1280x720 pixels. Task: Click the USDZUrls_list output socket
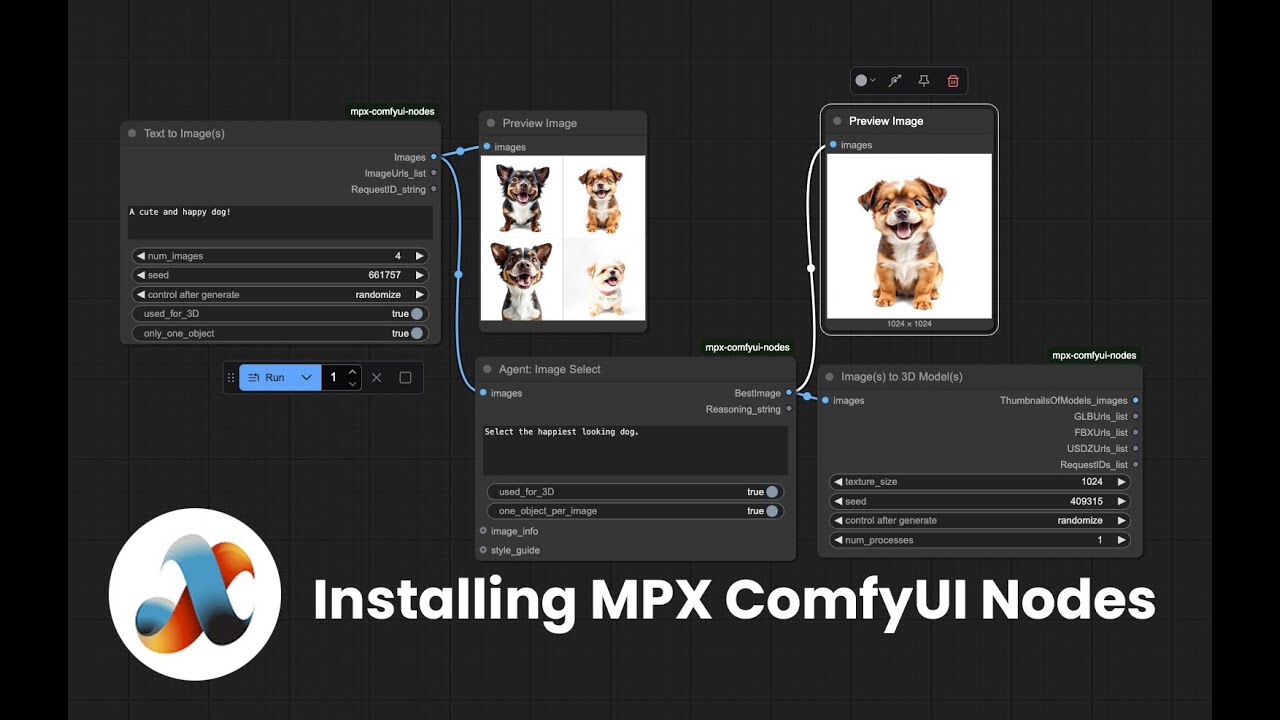(x=1135, y=448)
